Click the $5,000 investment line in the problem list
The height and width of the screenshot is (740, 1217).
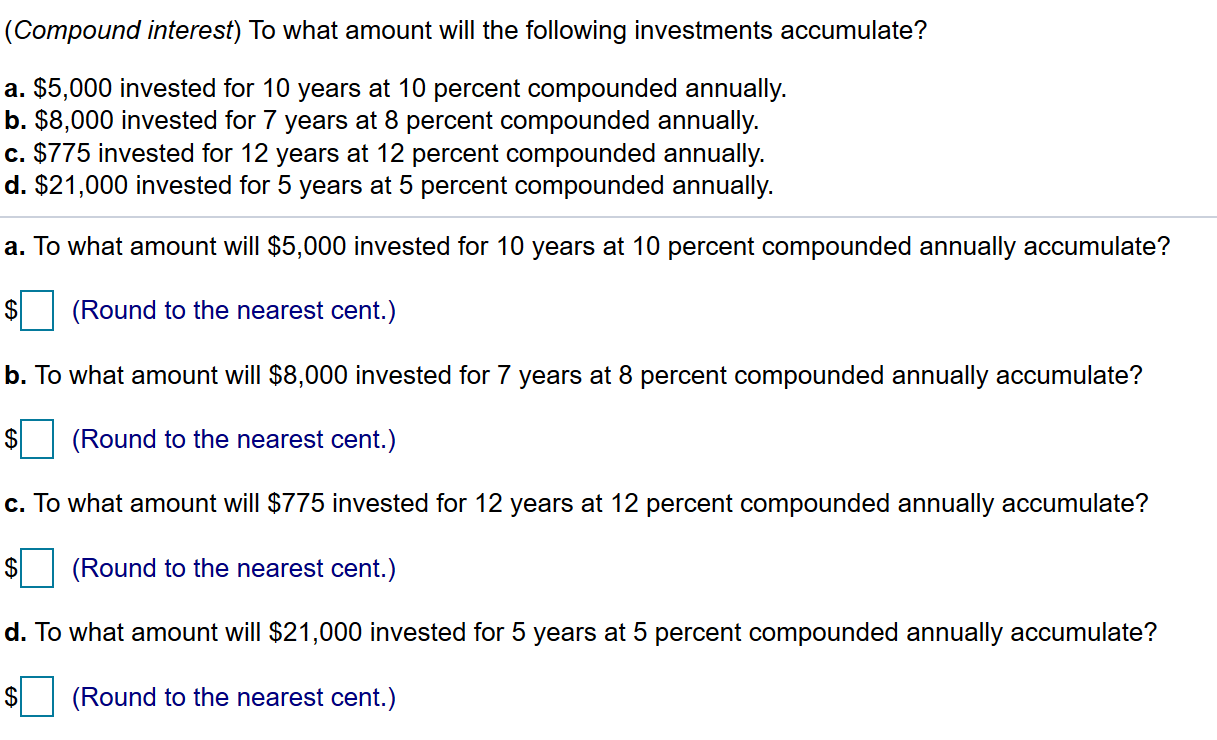pyautogui.click(x=395, y=88)
